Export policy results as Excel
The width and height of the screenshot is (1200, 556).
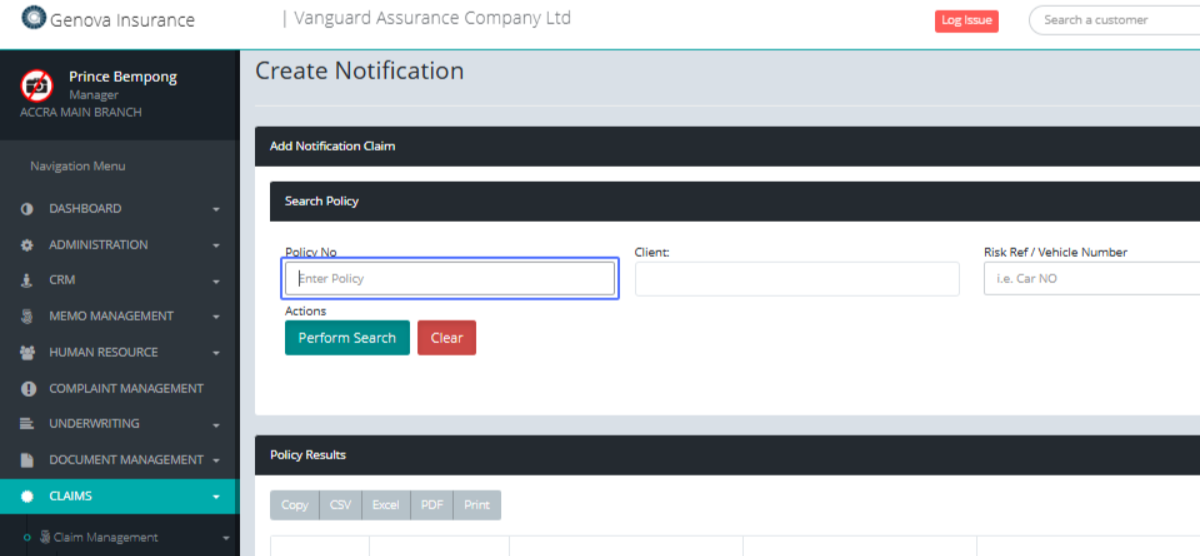pyautogui.click(x=386, y=505)
